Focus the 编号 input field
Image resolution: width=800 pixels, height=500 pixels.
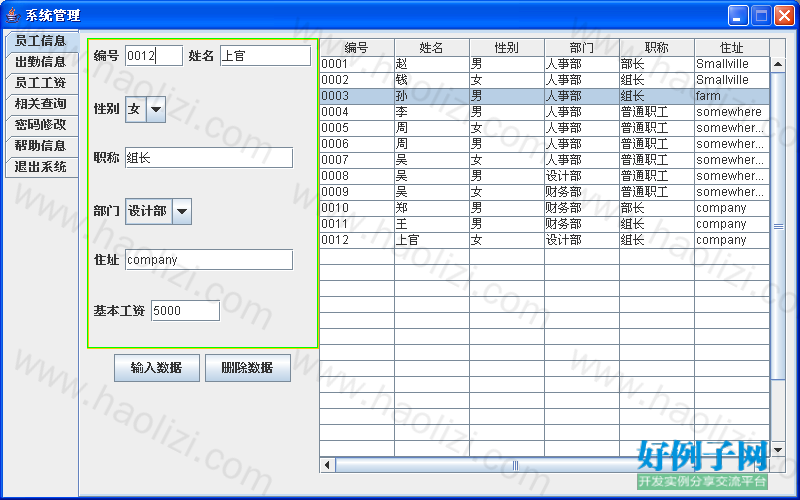pyautogui.click(x=154, y=56)
